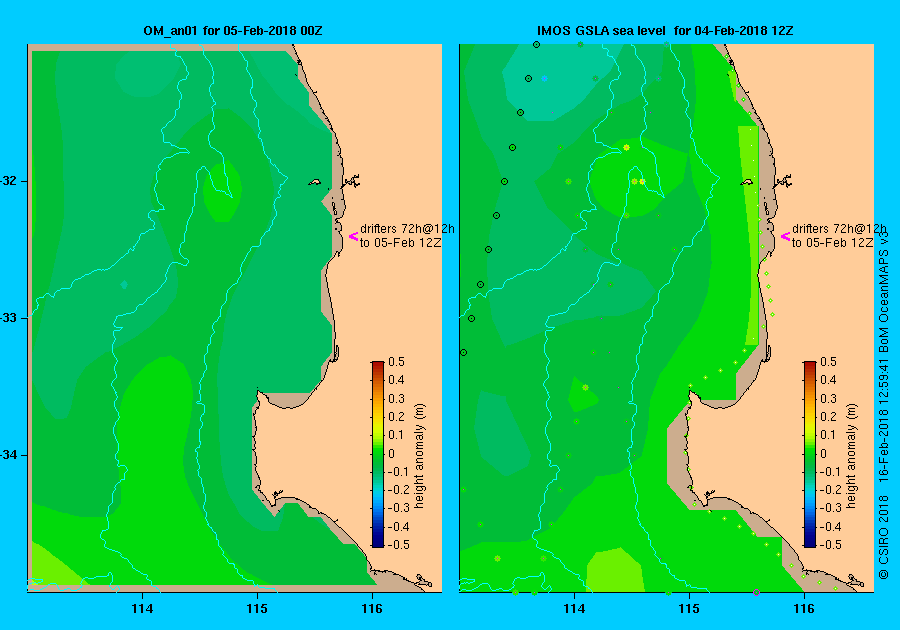This screenshot has height=630, width=900.
Task: Click the 0.1 tick on right color bar
Action: click(828, 435)
